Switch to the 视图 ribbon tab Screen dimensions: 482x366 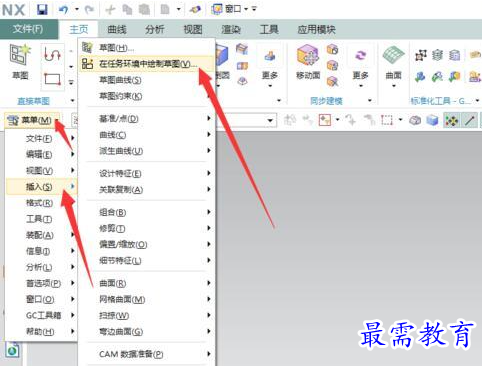[x=193, y=29]
